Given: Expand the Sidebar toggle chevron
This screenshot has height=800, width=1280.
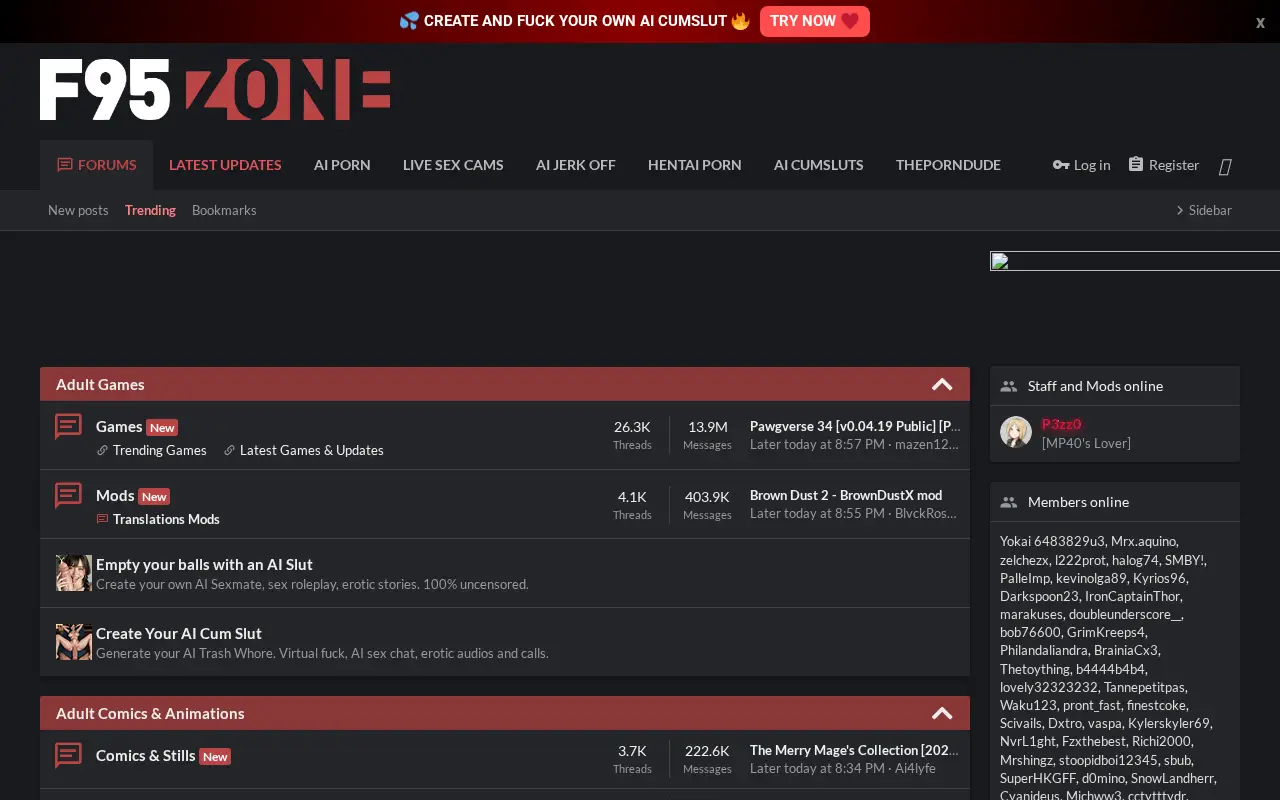Looking at the screenshot, I should click(x=1180, y=211).
